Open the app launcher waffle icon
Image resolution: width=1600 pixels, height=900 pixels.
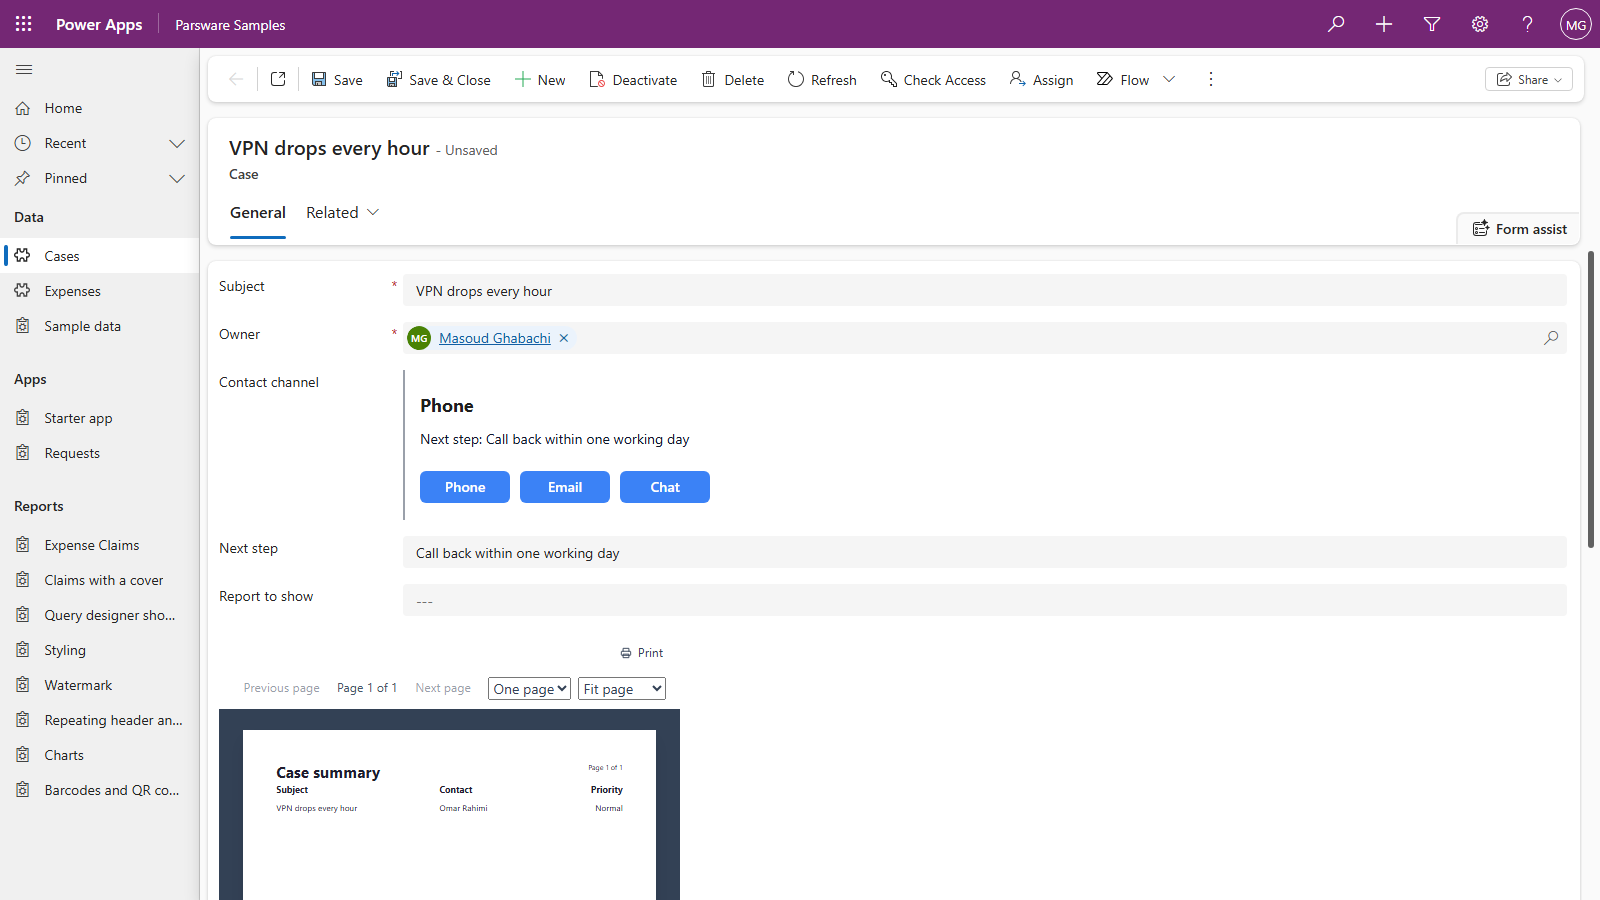click(24, 24)
